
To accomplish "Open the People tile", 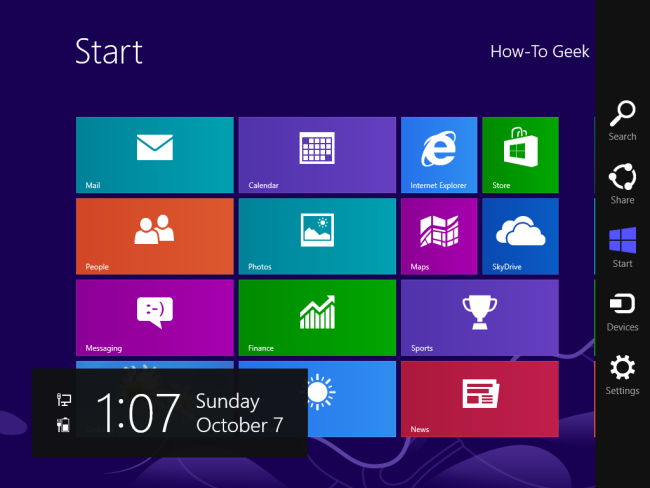I will click(x=155, y=236).
